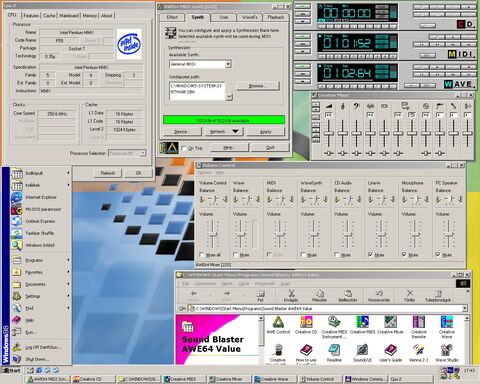This screenshot has width=480, height=384.
Task: Open the Vienna 2.1 shortcut icon
Action: [418, 350]
